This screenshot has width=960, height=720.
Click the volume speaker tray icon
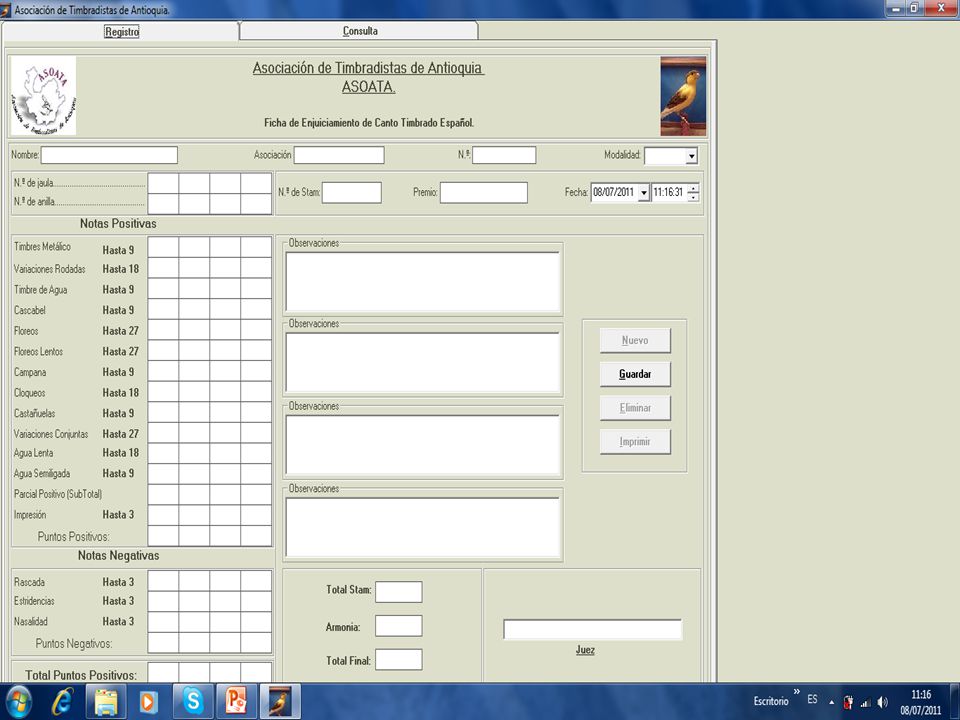882,702
